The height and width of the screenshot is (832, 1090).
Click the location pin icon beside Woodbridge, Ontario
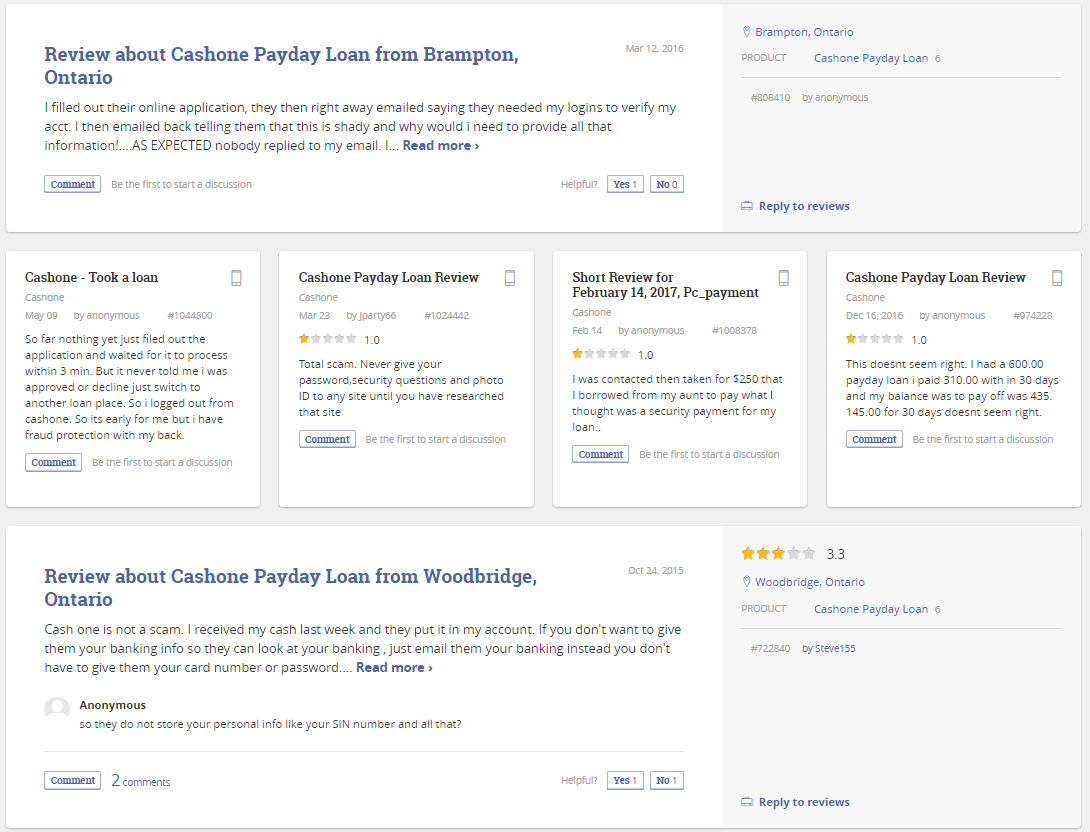747,582
